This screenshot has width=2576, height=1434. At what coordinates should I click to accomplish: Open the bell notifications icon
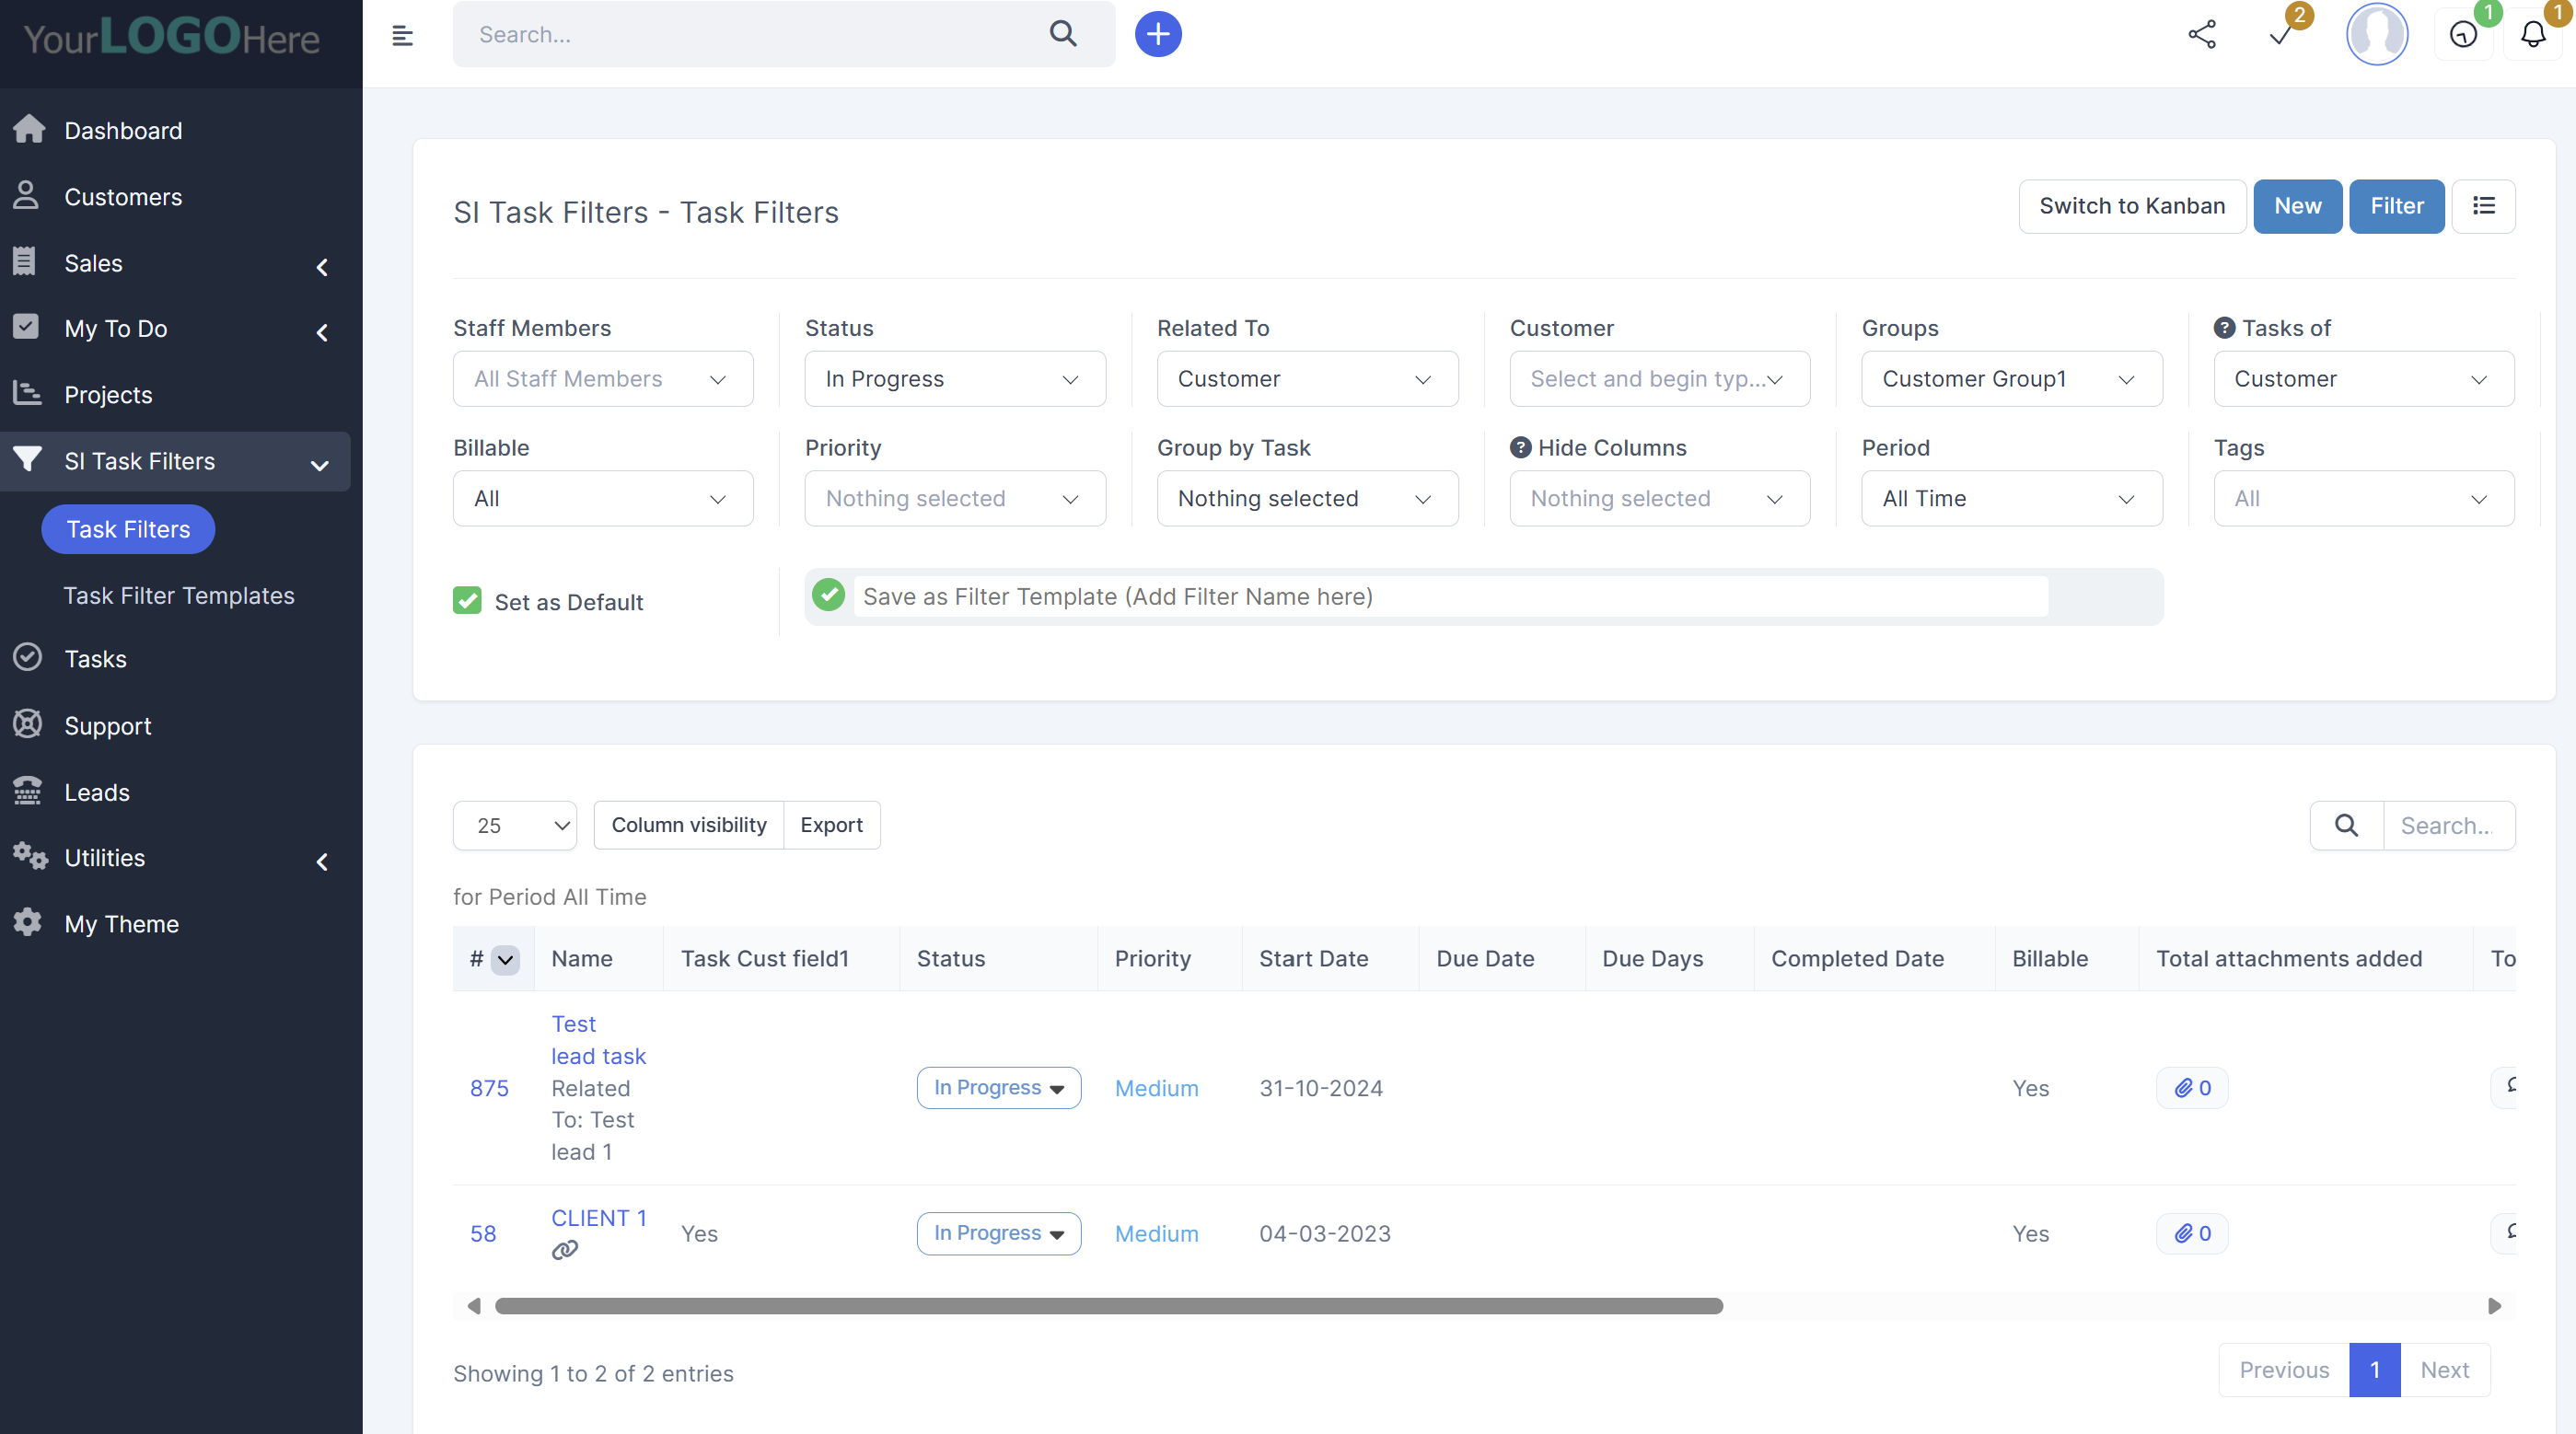click(2532, 35)
